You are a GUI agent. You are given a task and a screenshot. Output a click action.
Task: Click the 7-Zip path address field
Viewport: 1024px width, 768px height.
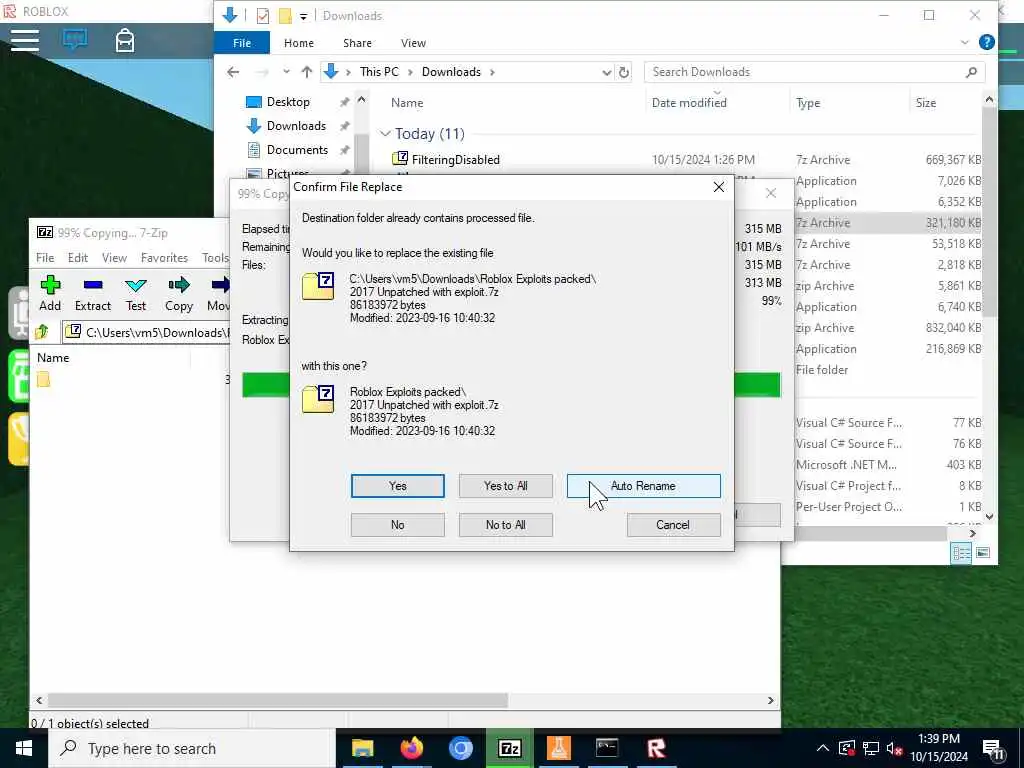click(x=146, y=332)
